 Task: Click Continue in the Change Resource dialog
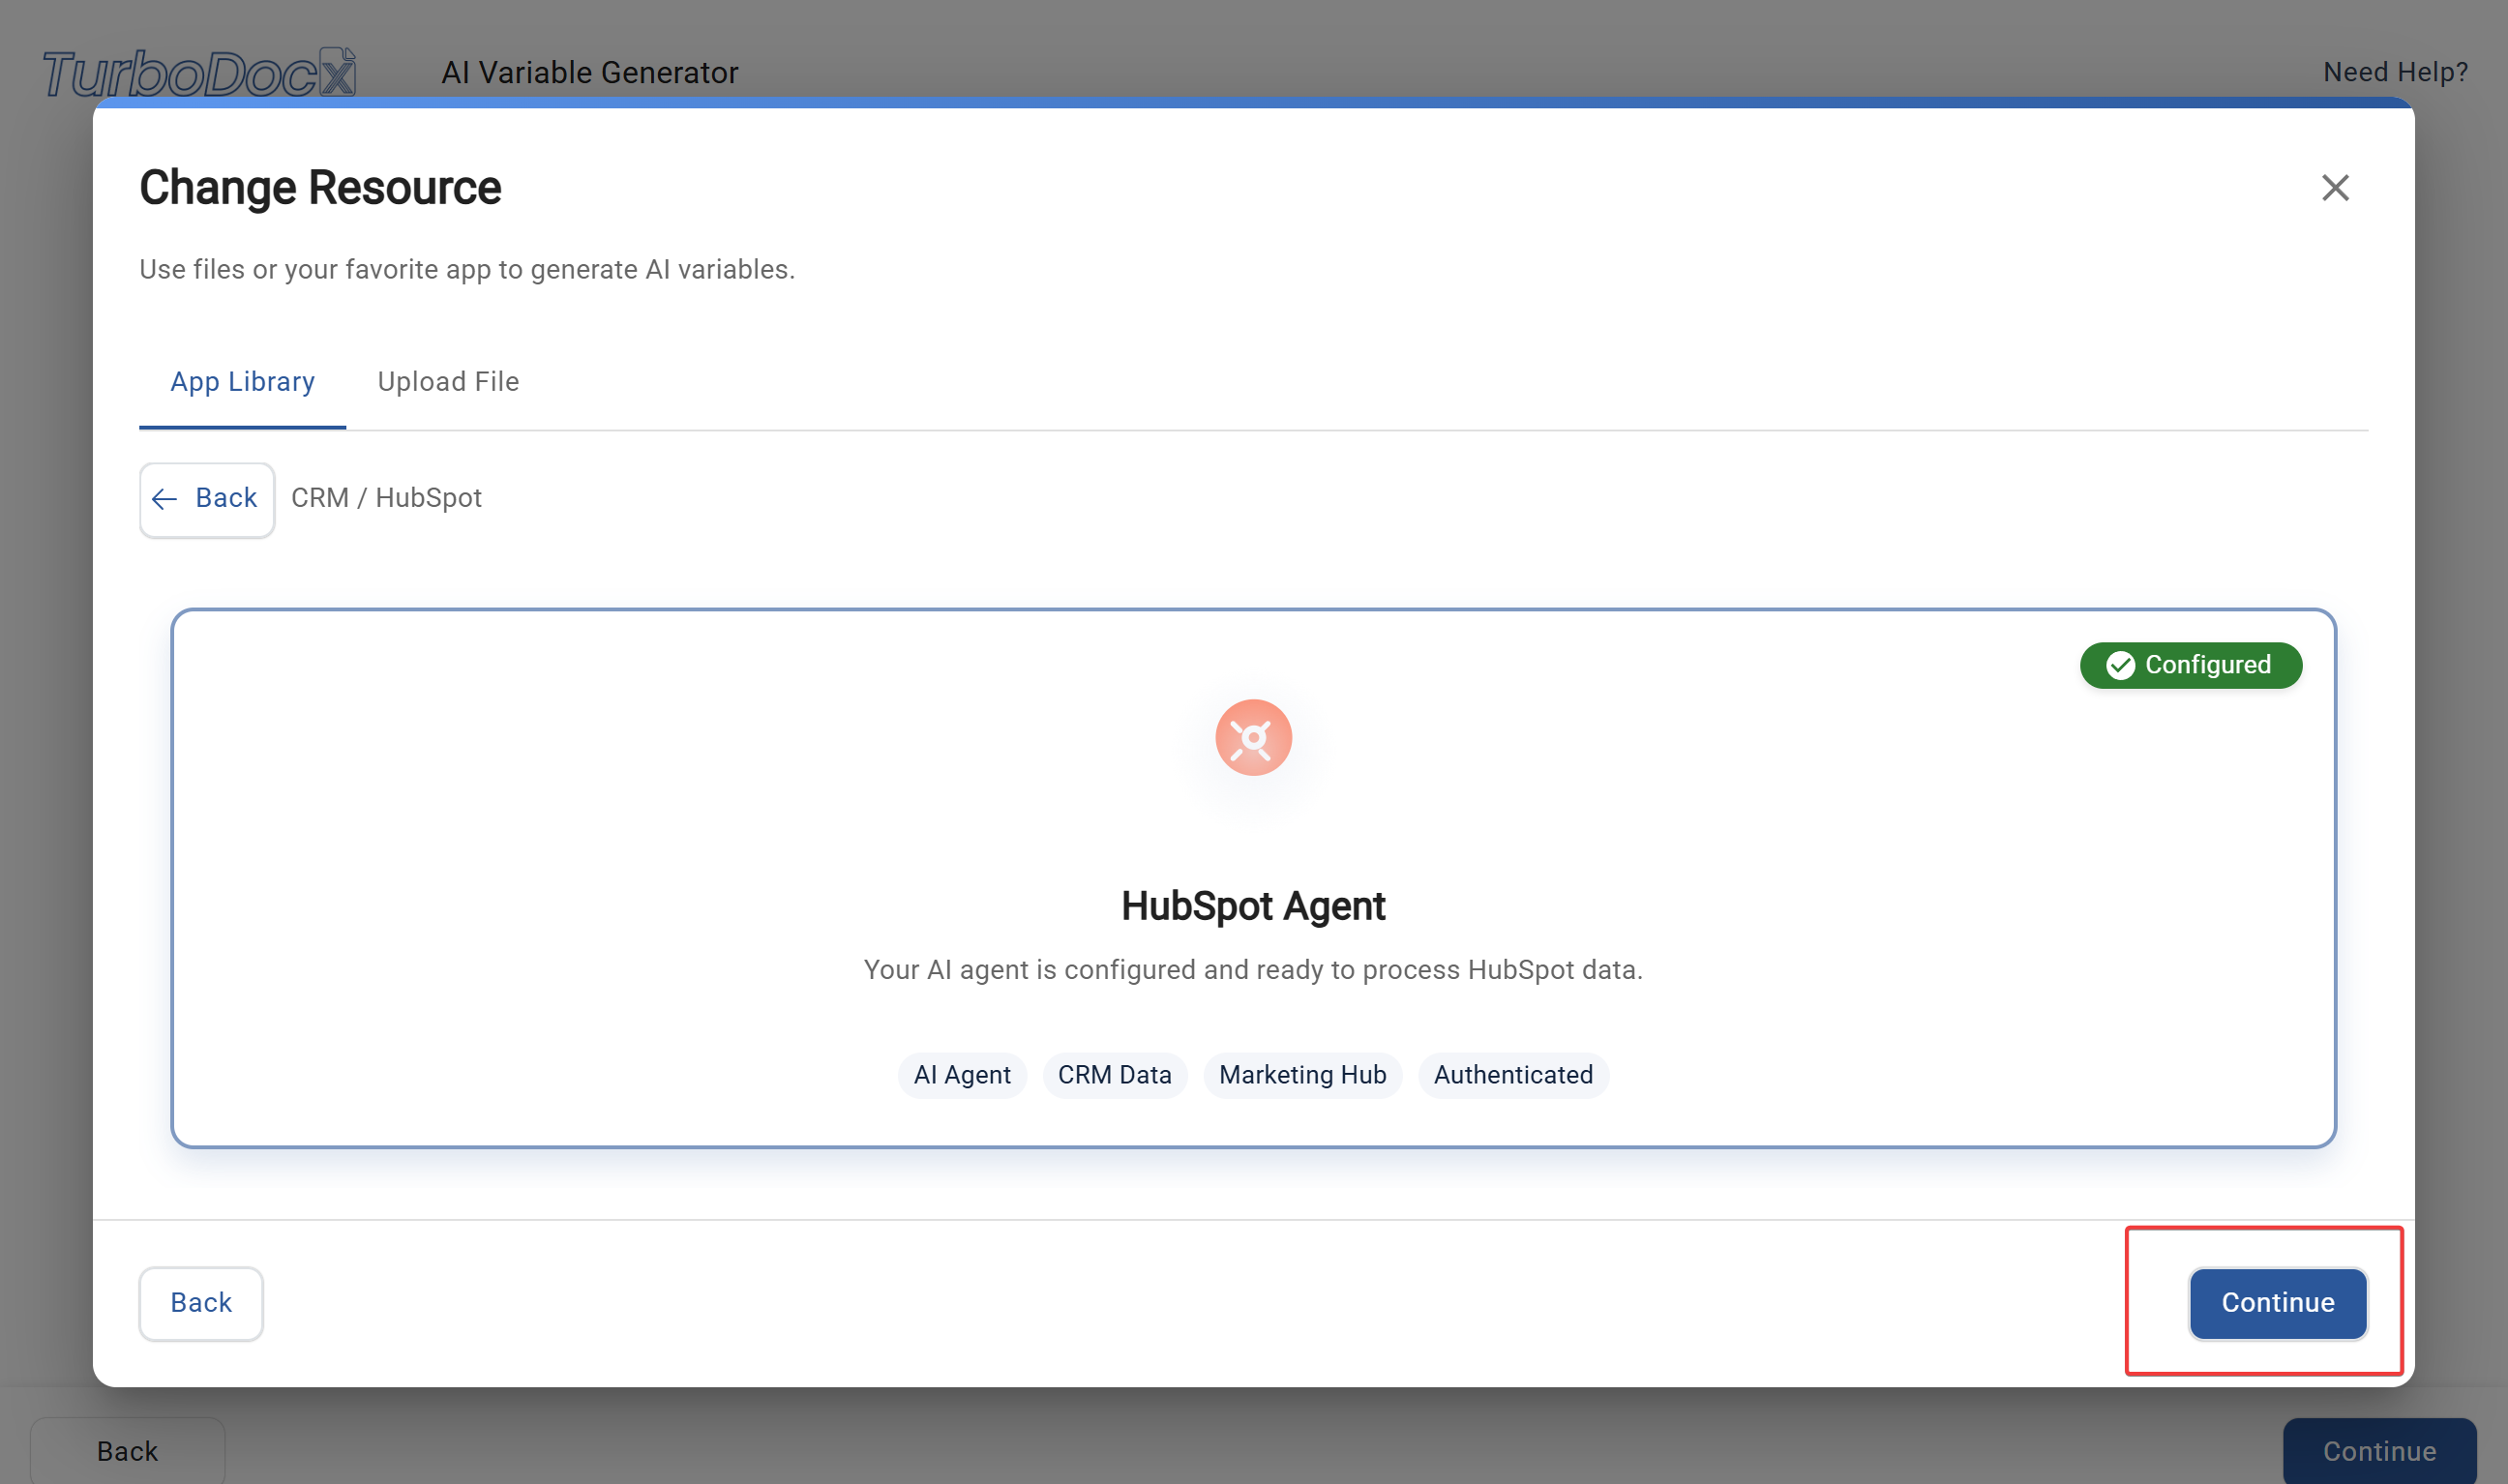pos(2277,1303)
